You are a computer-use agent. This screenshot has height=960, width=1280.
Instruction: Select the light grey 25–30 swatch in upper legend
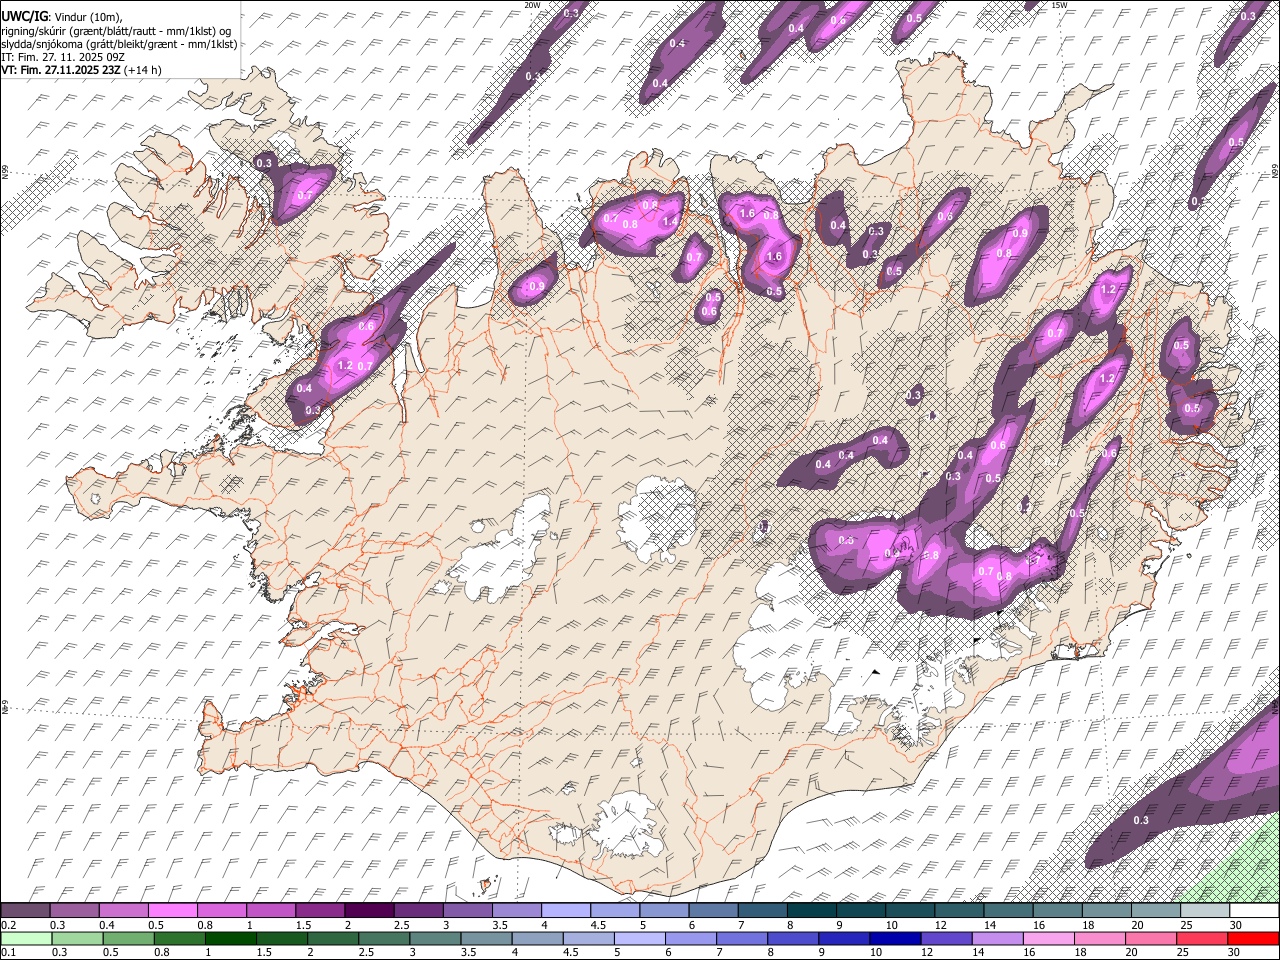click(1206, 911)
